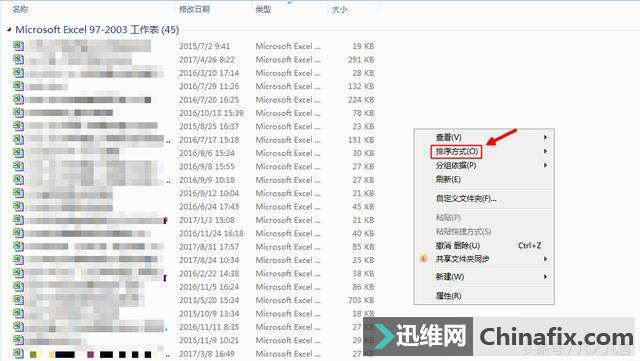
Task: Open 自定义文件夹(F)... option
Action: pyautogui.click(x=466, y=199)
